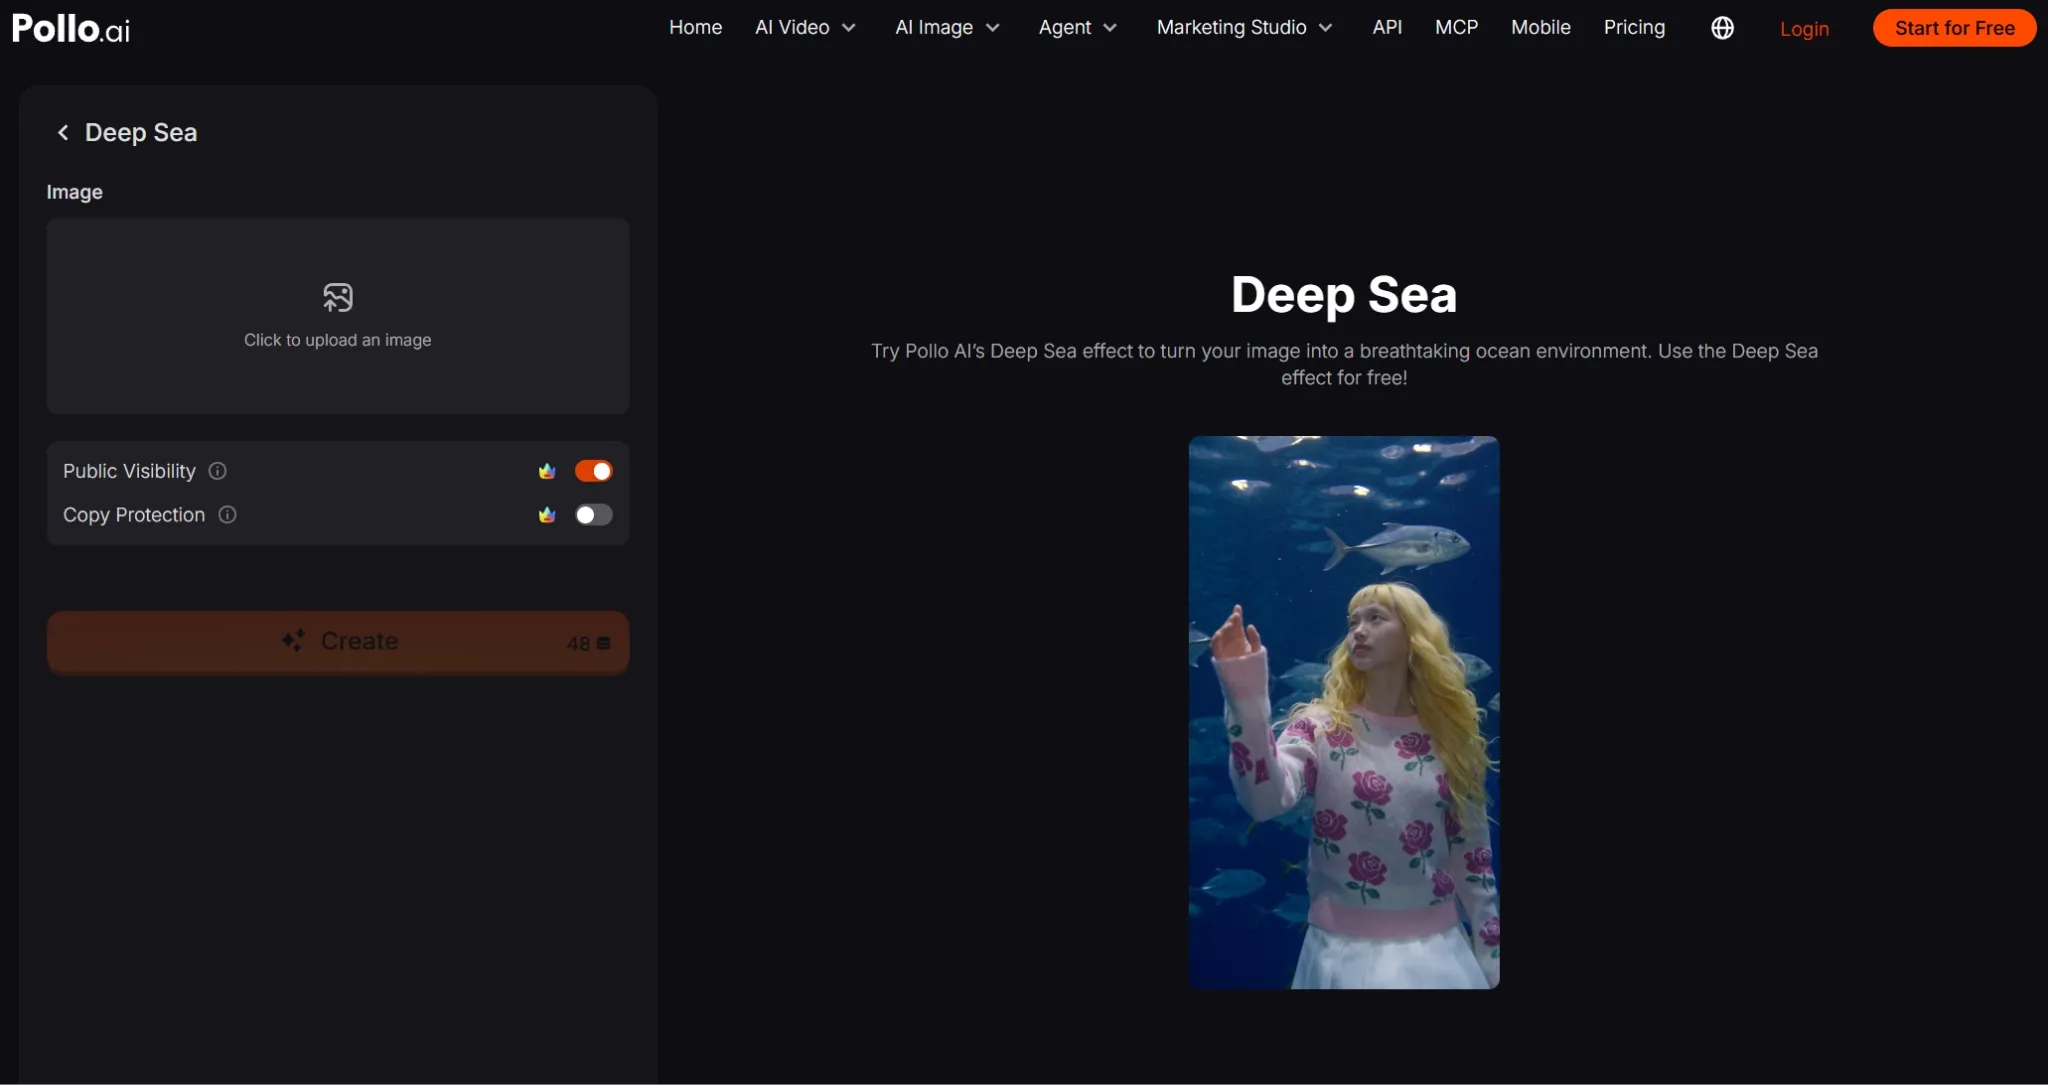Click the Create button label
The height and width of the screenshot is (1085, 2048).
coord(359,641)
